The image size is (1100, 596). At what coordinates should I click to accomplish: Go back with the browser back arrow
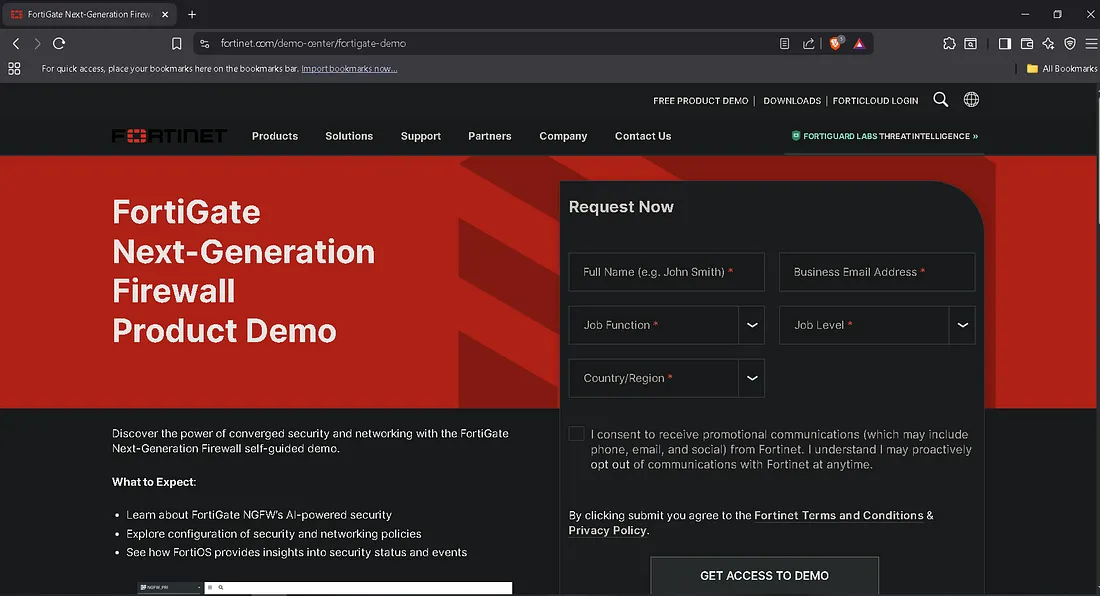tap(16, 43)
